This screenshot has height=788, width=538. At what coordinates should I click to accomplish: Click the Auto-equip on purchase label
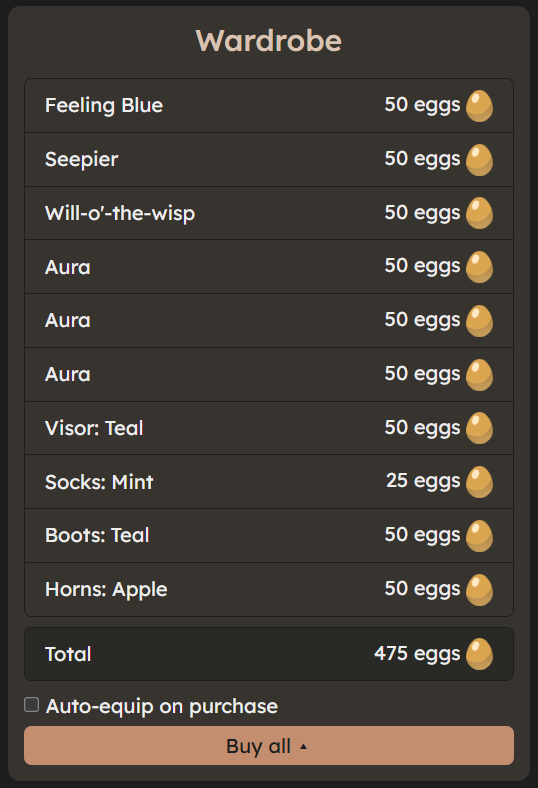(x=162, y=706)
